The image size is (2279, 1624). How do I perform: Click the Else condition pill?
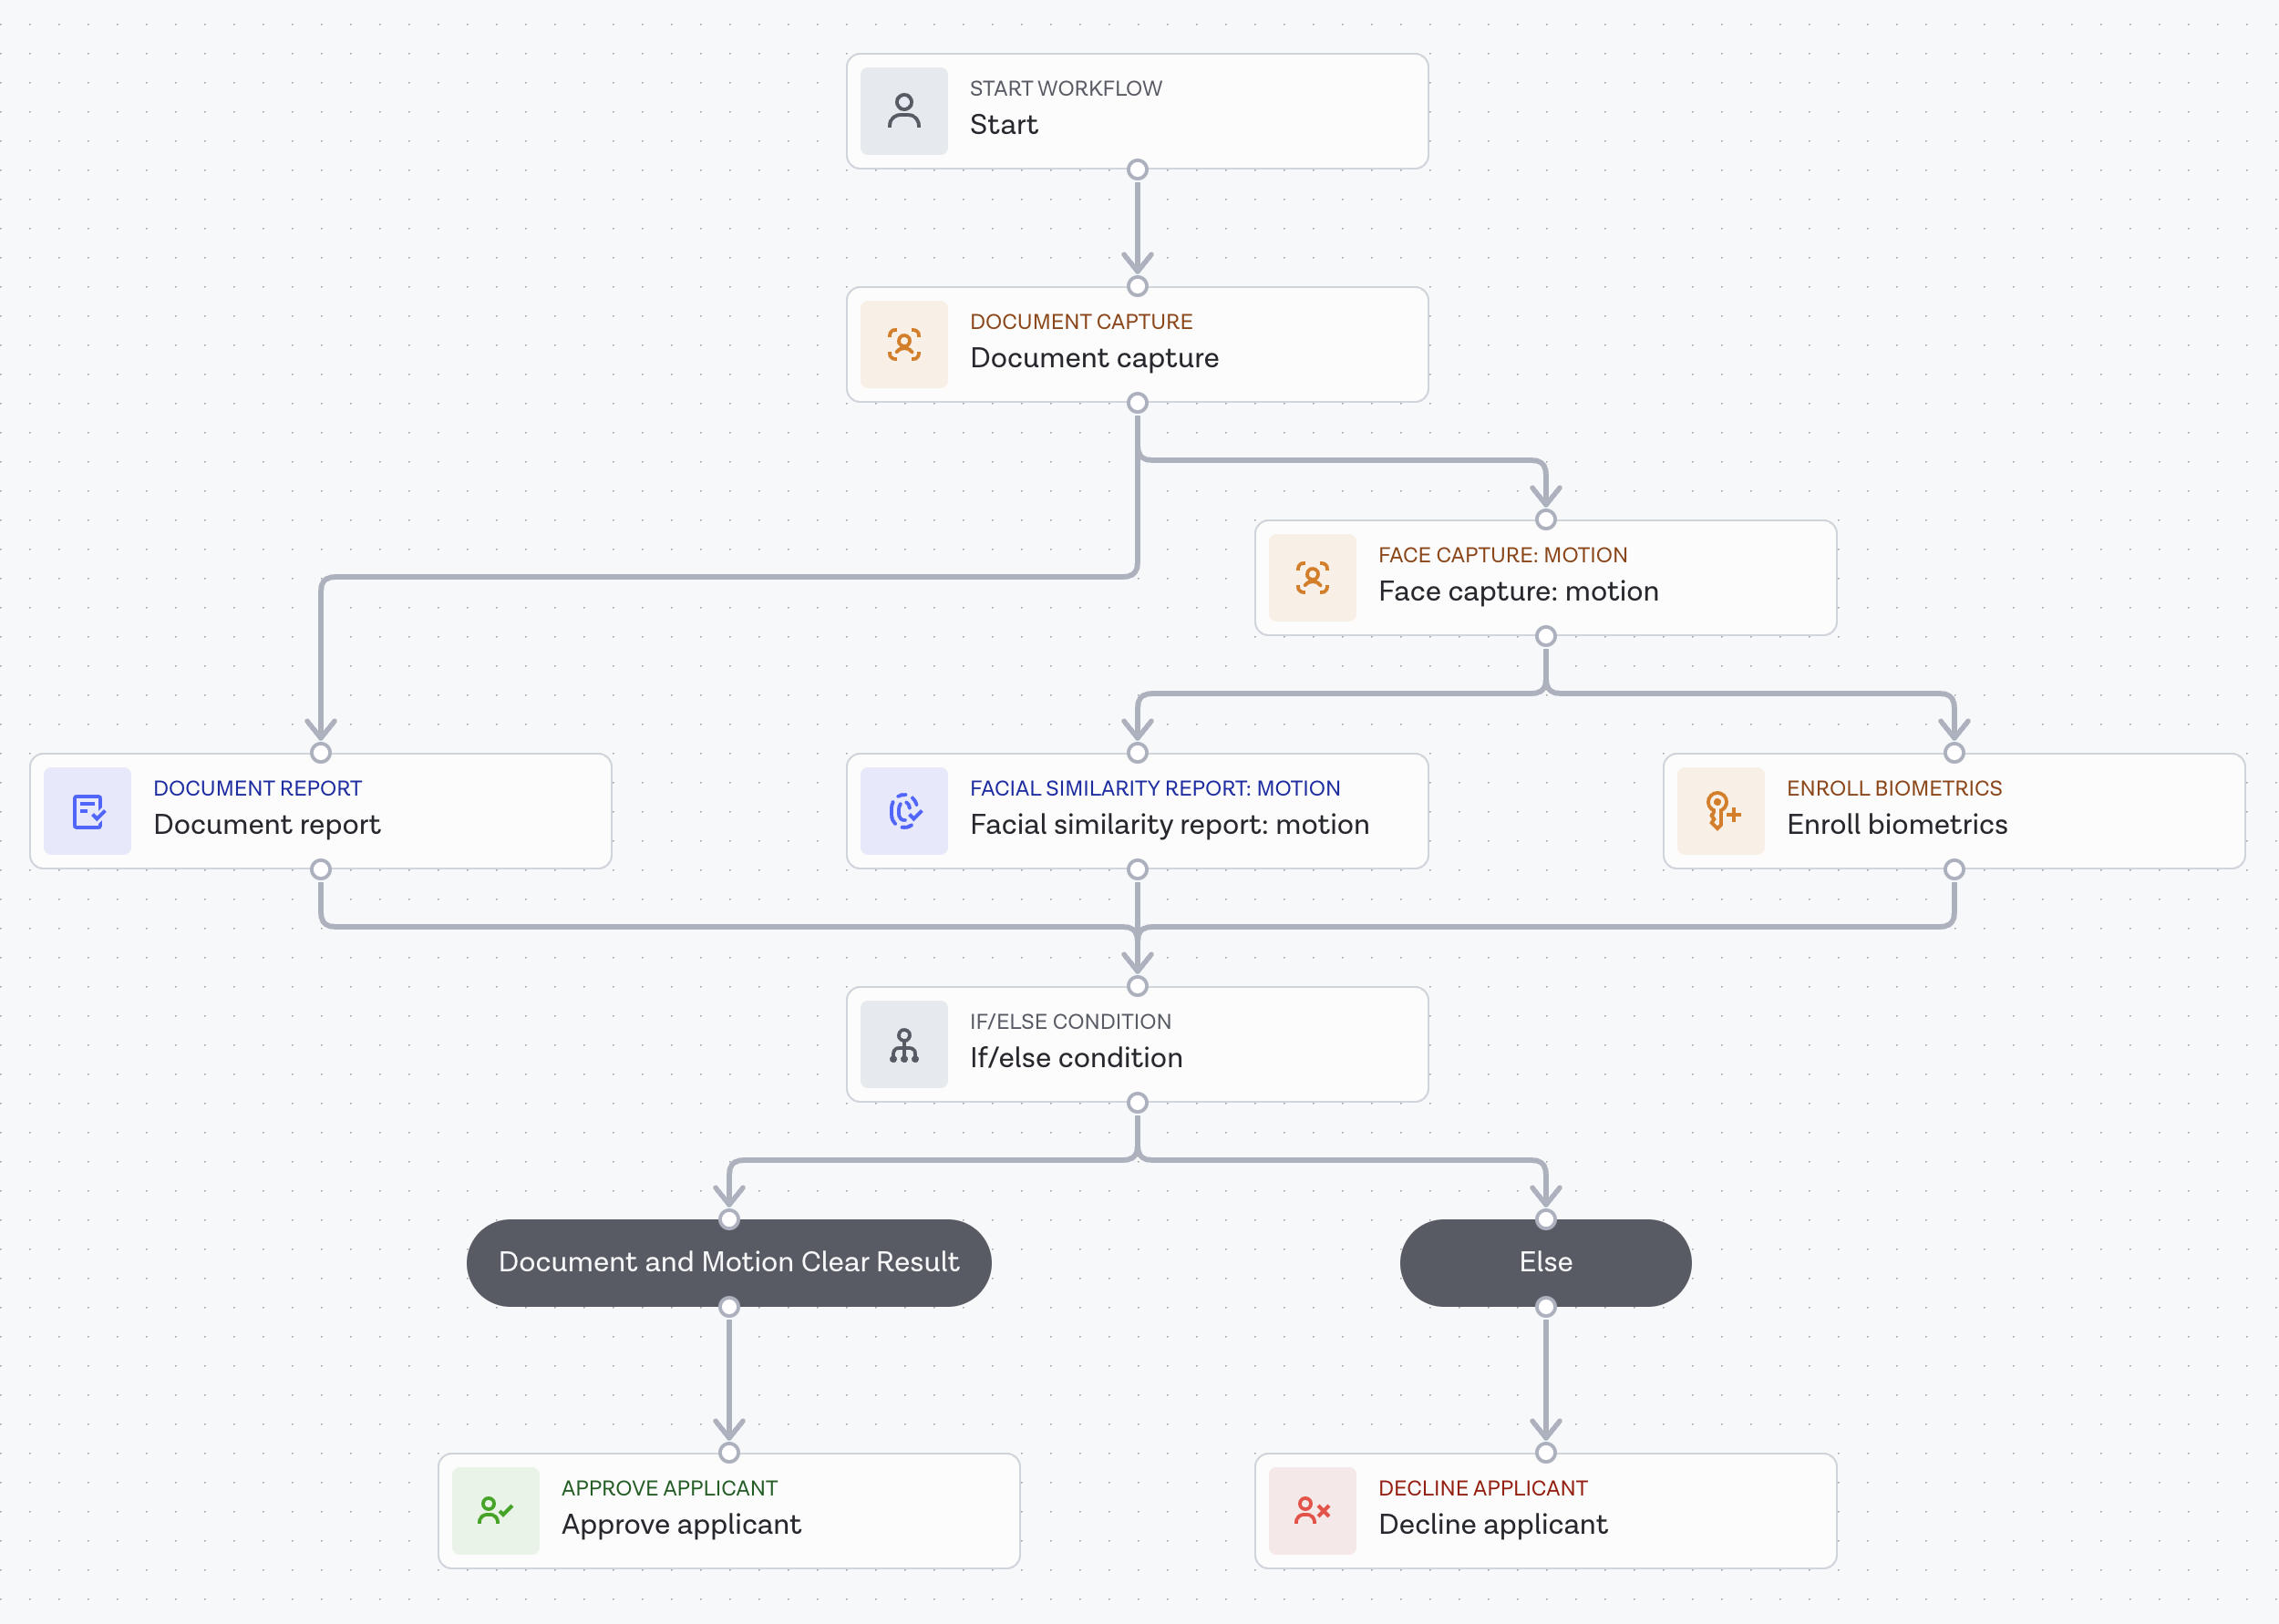[x=1545, y=1262]
